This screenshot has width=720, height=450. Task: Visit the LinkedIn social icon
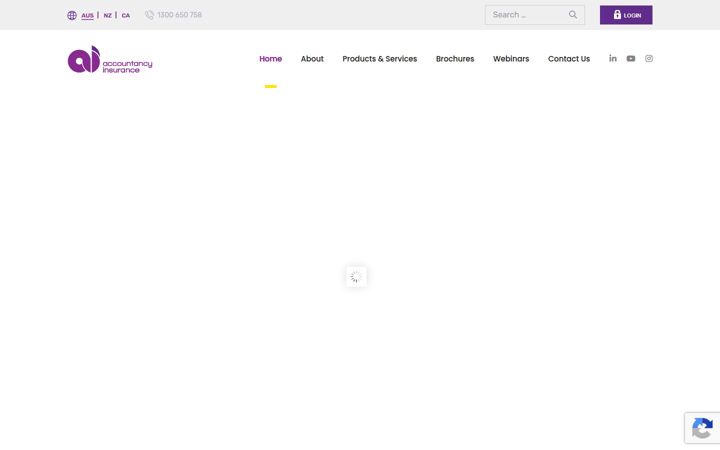pos(613,58)
